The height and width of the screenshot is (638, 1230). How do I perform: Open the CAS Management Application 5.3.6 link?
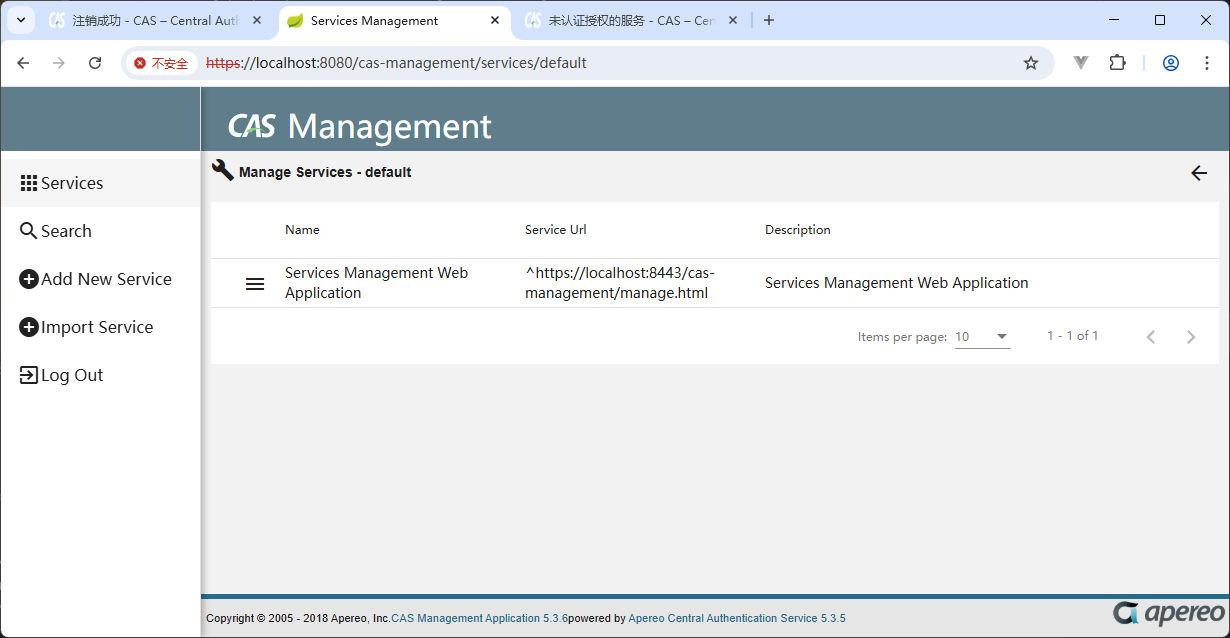click(479, 618)
